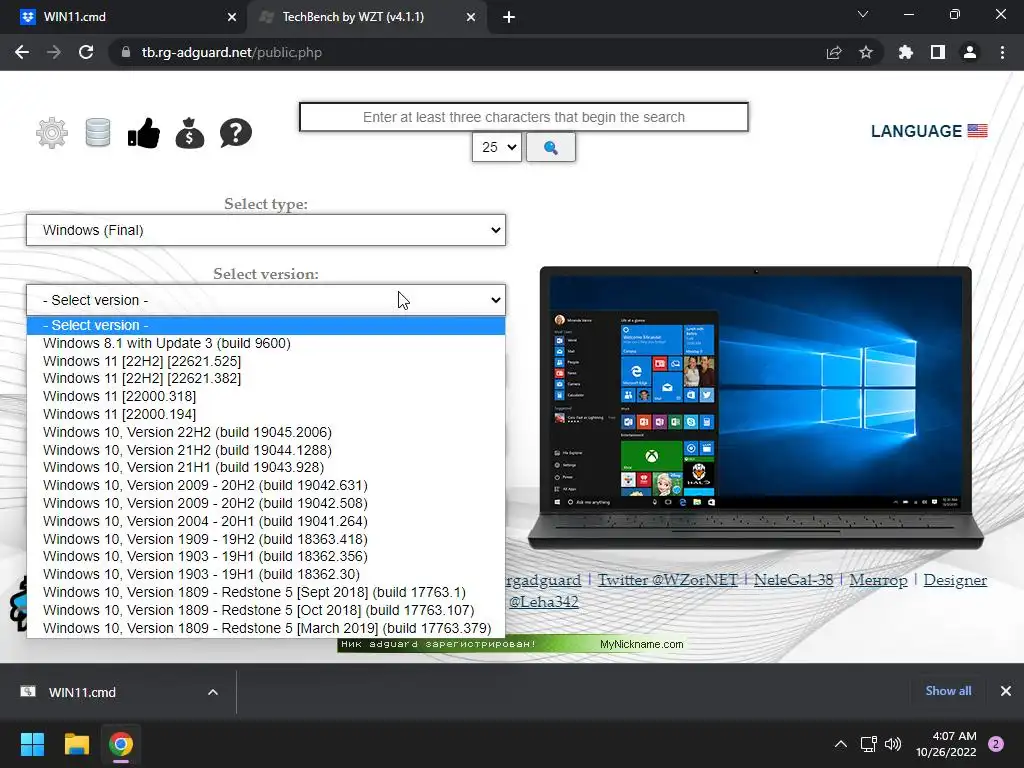The height and width of the screenshot is (768, 1024).
Task: Show hidden tray icons chevron
Action: (841, 744)
